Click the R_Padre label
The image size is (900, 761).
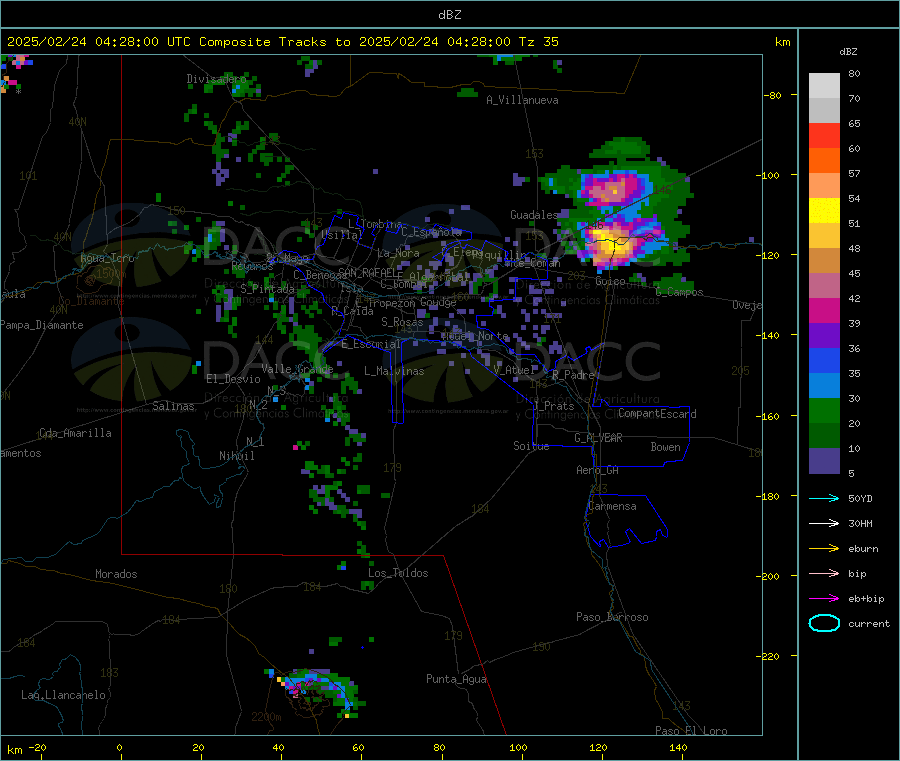pos(573,375)
